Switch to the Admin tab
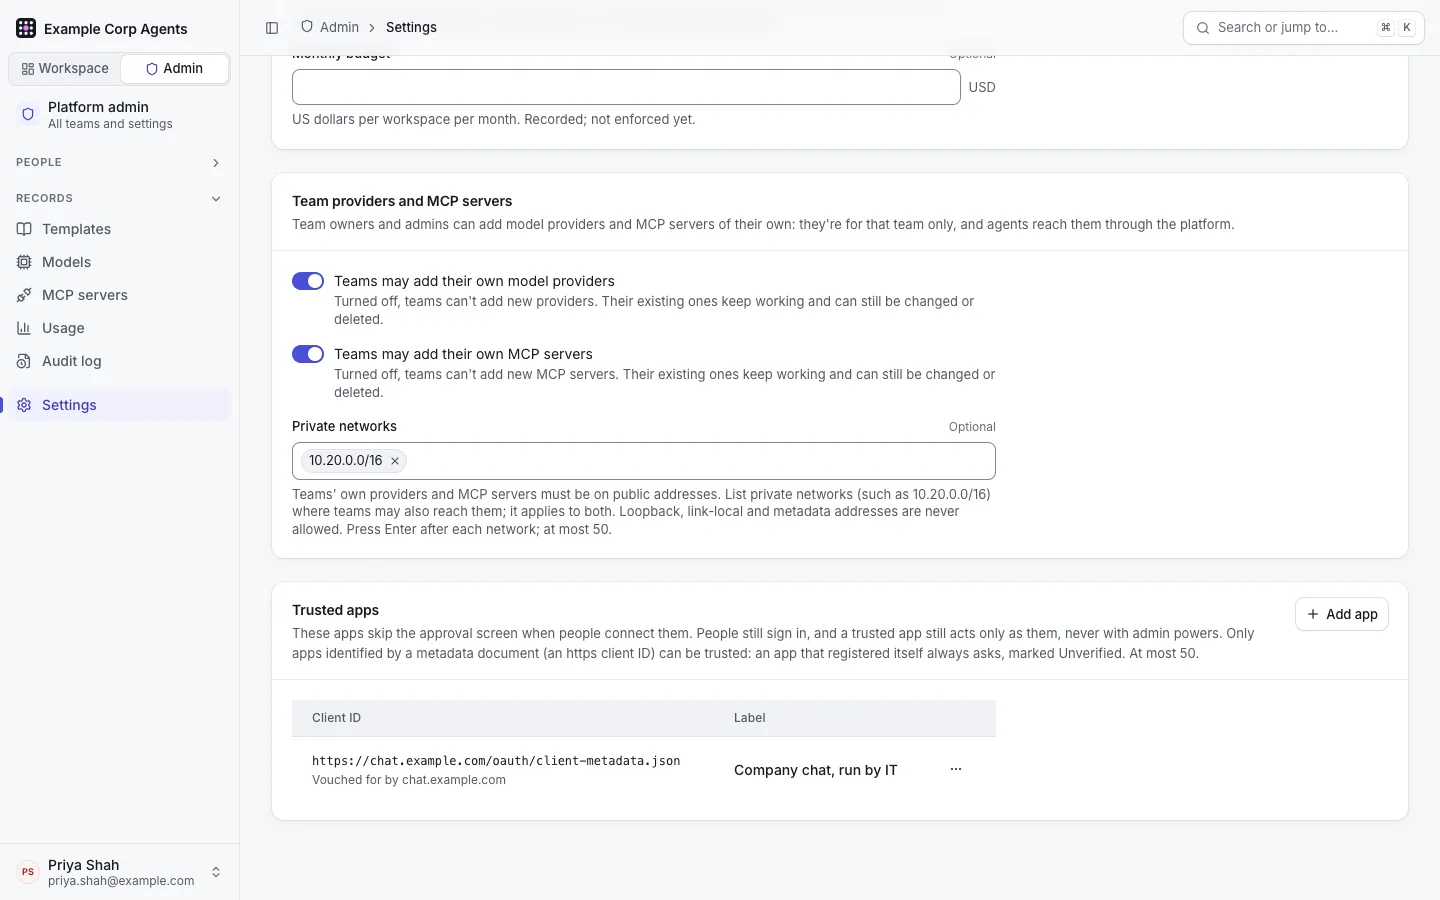Viewport: 1440px width, 900px height. (174, 69)
